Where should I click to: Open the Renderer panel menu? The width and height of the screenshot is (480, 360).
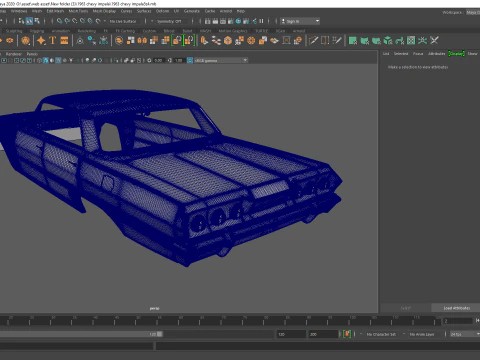click(x=14, y=54)
